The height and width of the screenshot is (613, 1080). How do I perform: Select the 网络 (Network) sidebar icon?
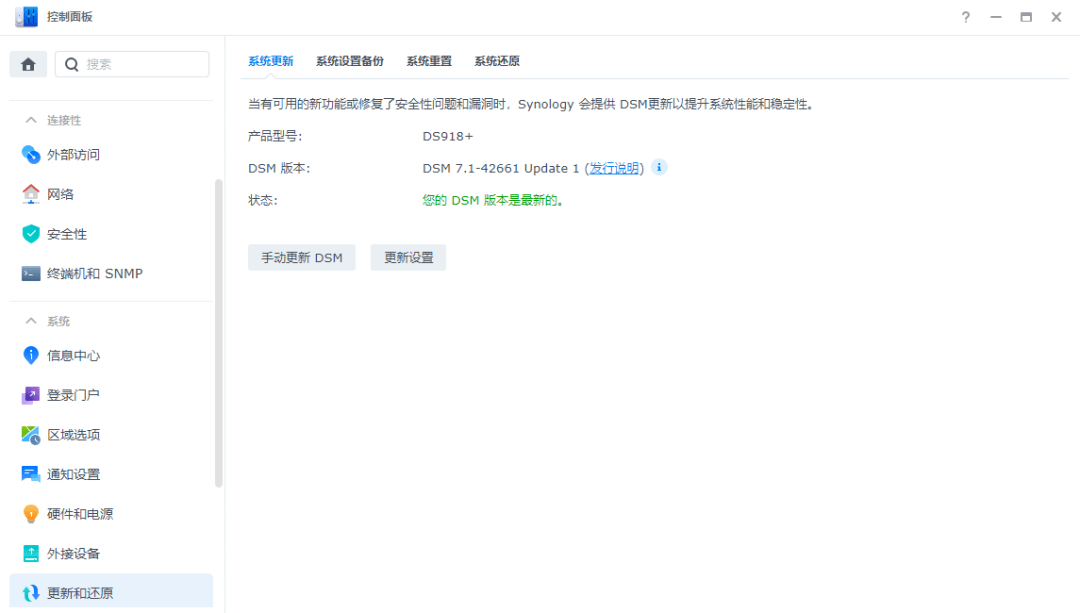30,194
